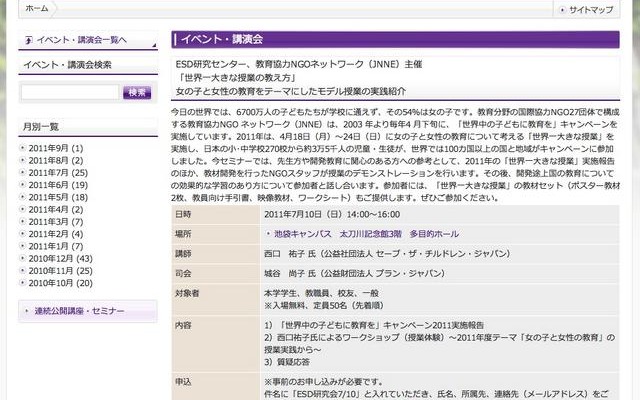Click the arrow icon beside イベント・講演会一覧へ
The image size is (640, 400).
coord(29,40)
